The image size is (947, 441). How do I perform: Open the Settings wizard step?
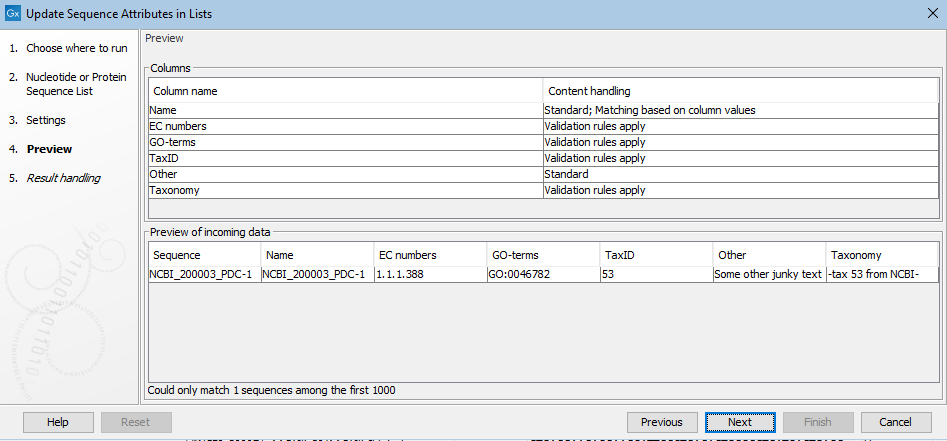pos(46,120)
